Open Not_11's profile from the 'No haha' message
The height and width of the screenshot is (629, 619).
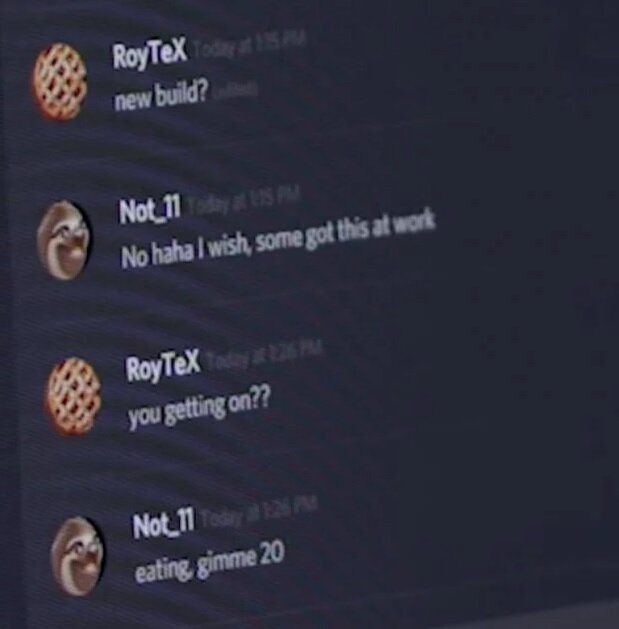149,210
